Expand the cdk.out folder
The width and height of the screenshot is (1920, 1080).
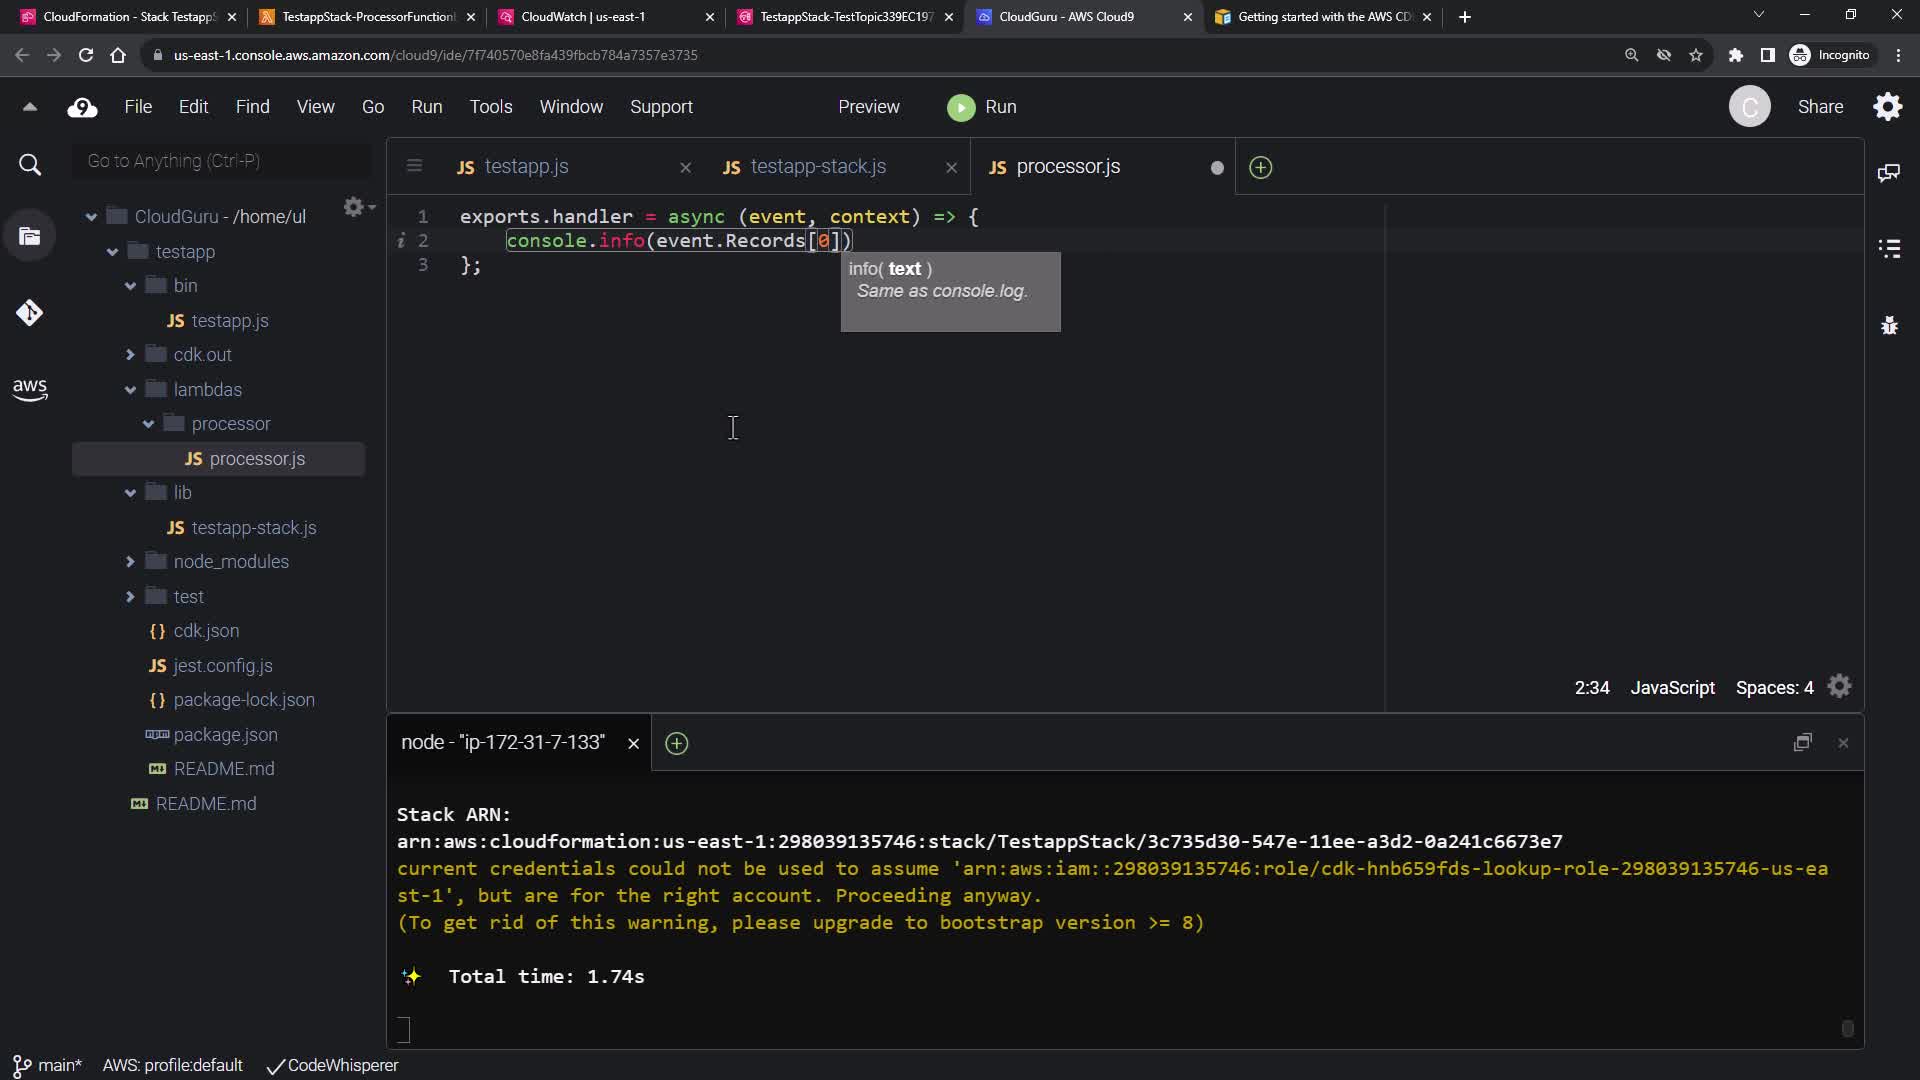(130, 355)
